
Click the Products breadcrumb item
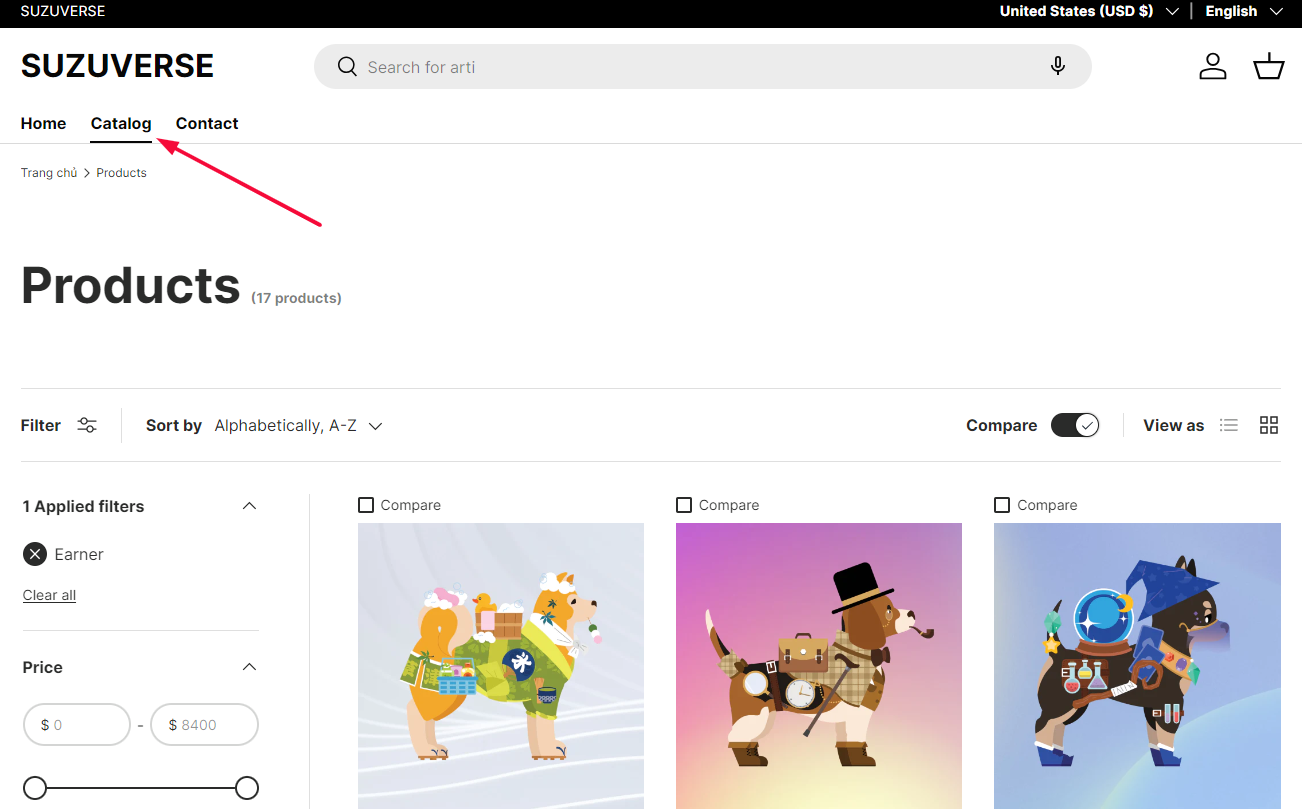tap(121, 173)
